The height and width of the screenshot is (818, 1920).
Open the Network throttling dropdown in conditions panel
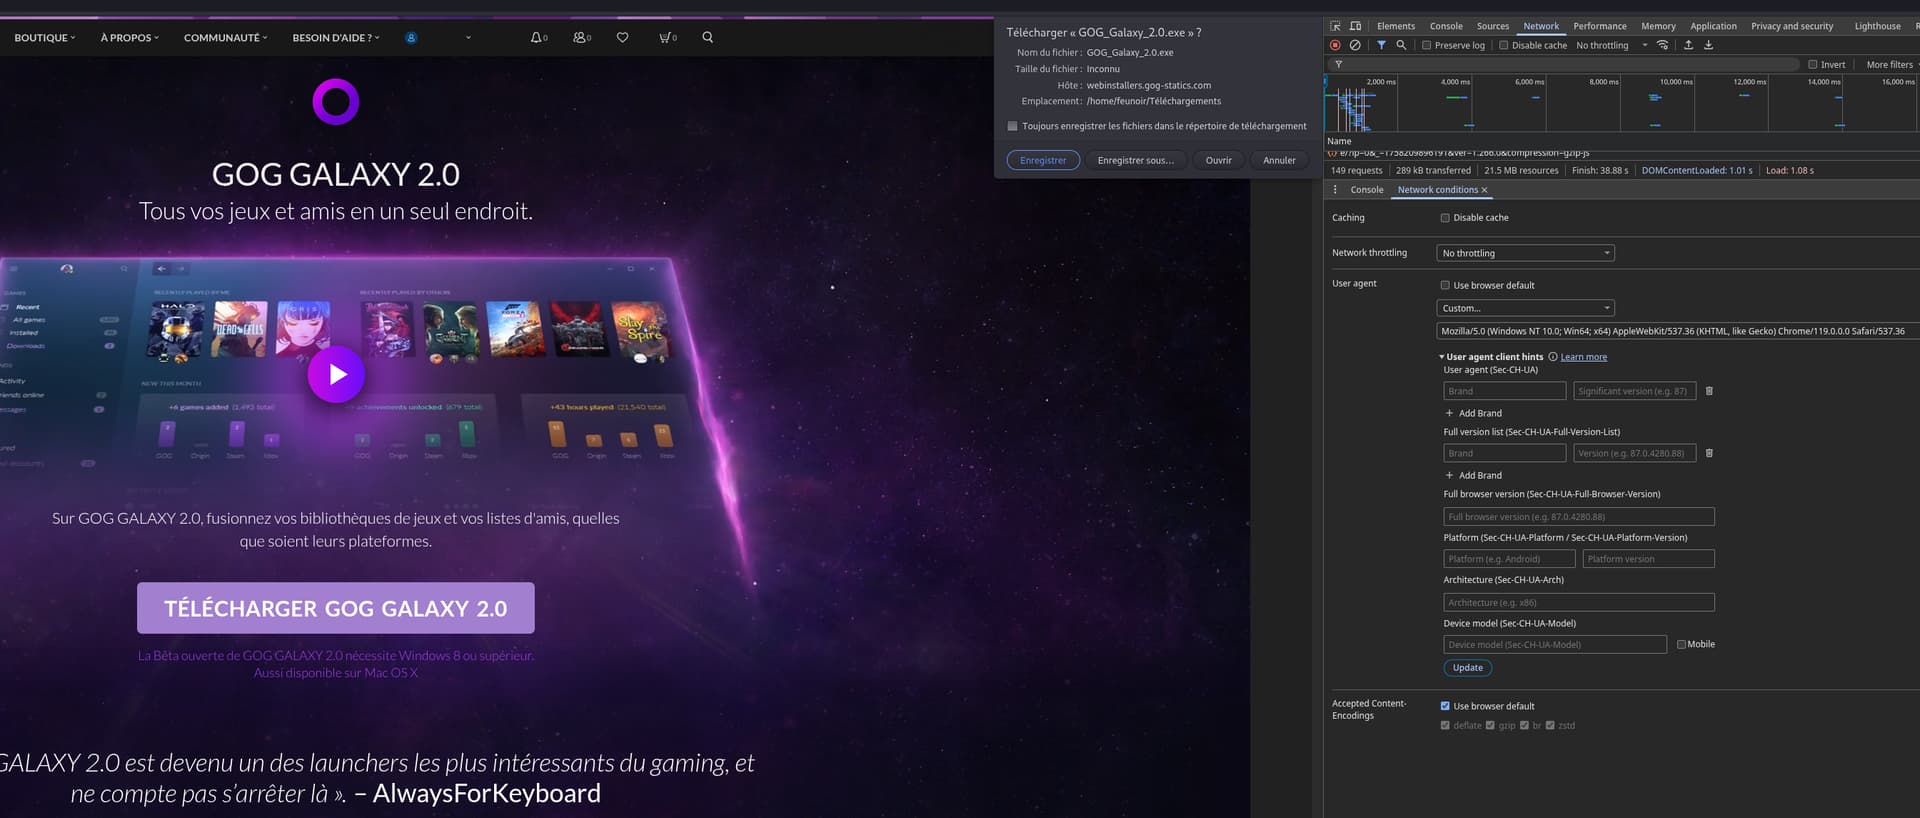coord(1525,254)
